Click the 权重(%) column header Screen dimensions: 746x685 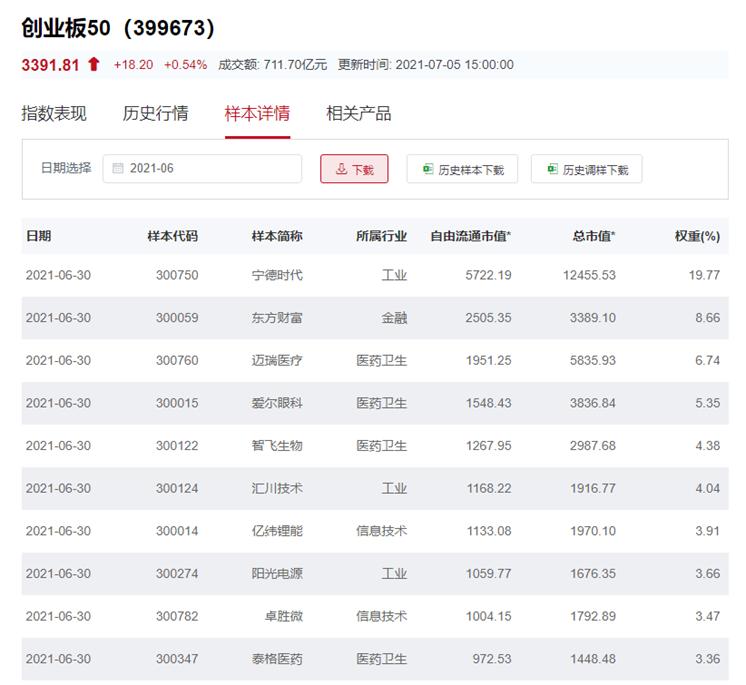click(697, 235)
